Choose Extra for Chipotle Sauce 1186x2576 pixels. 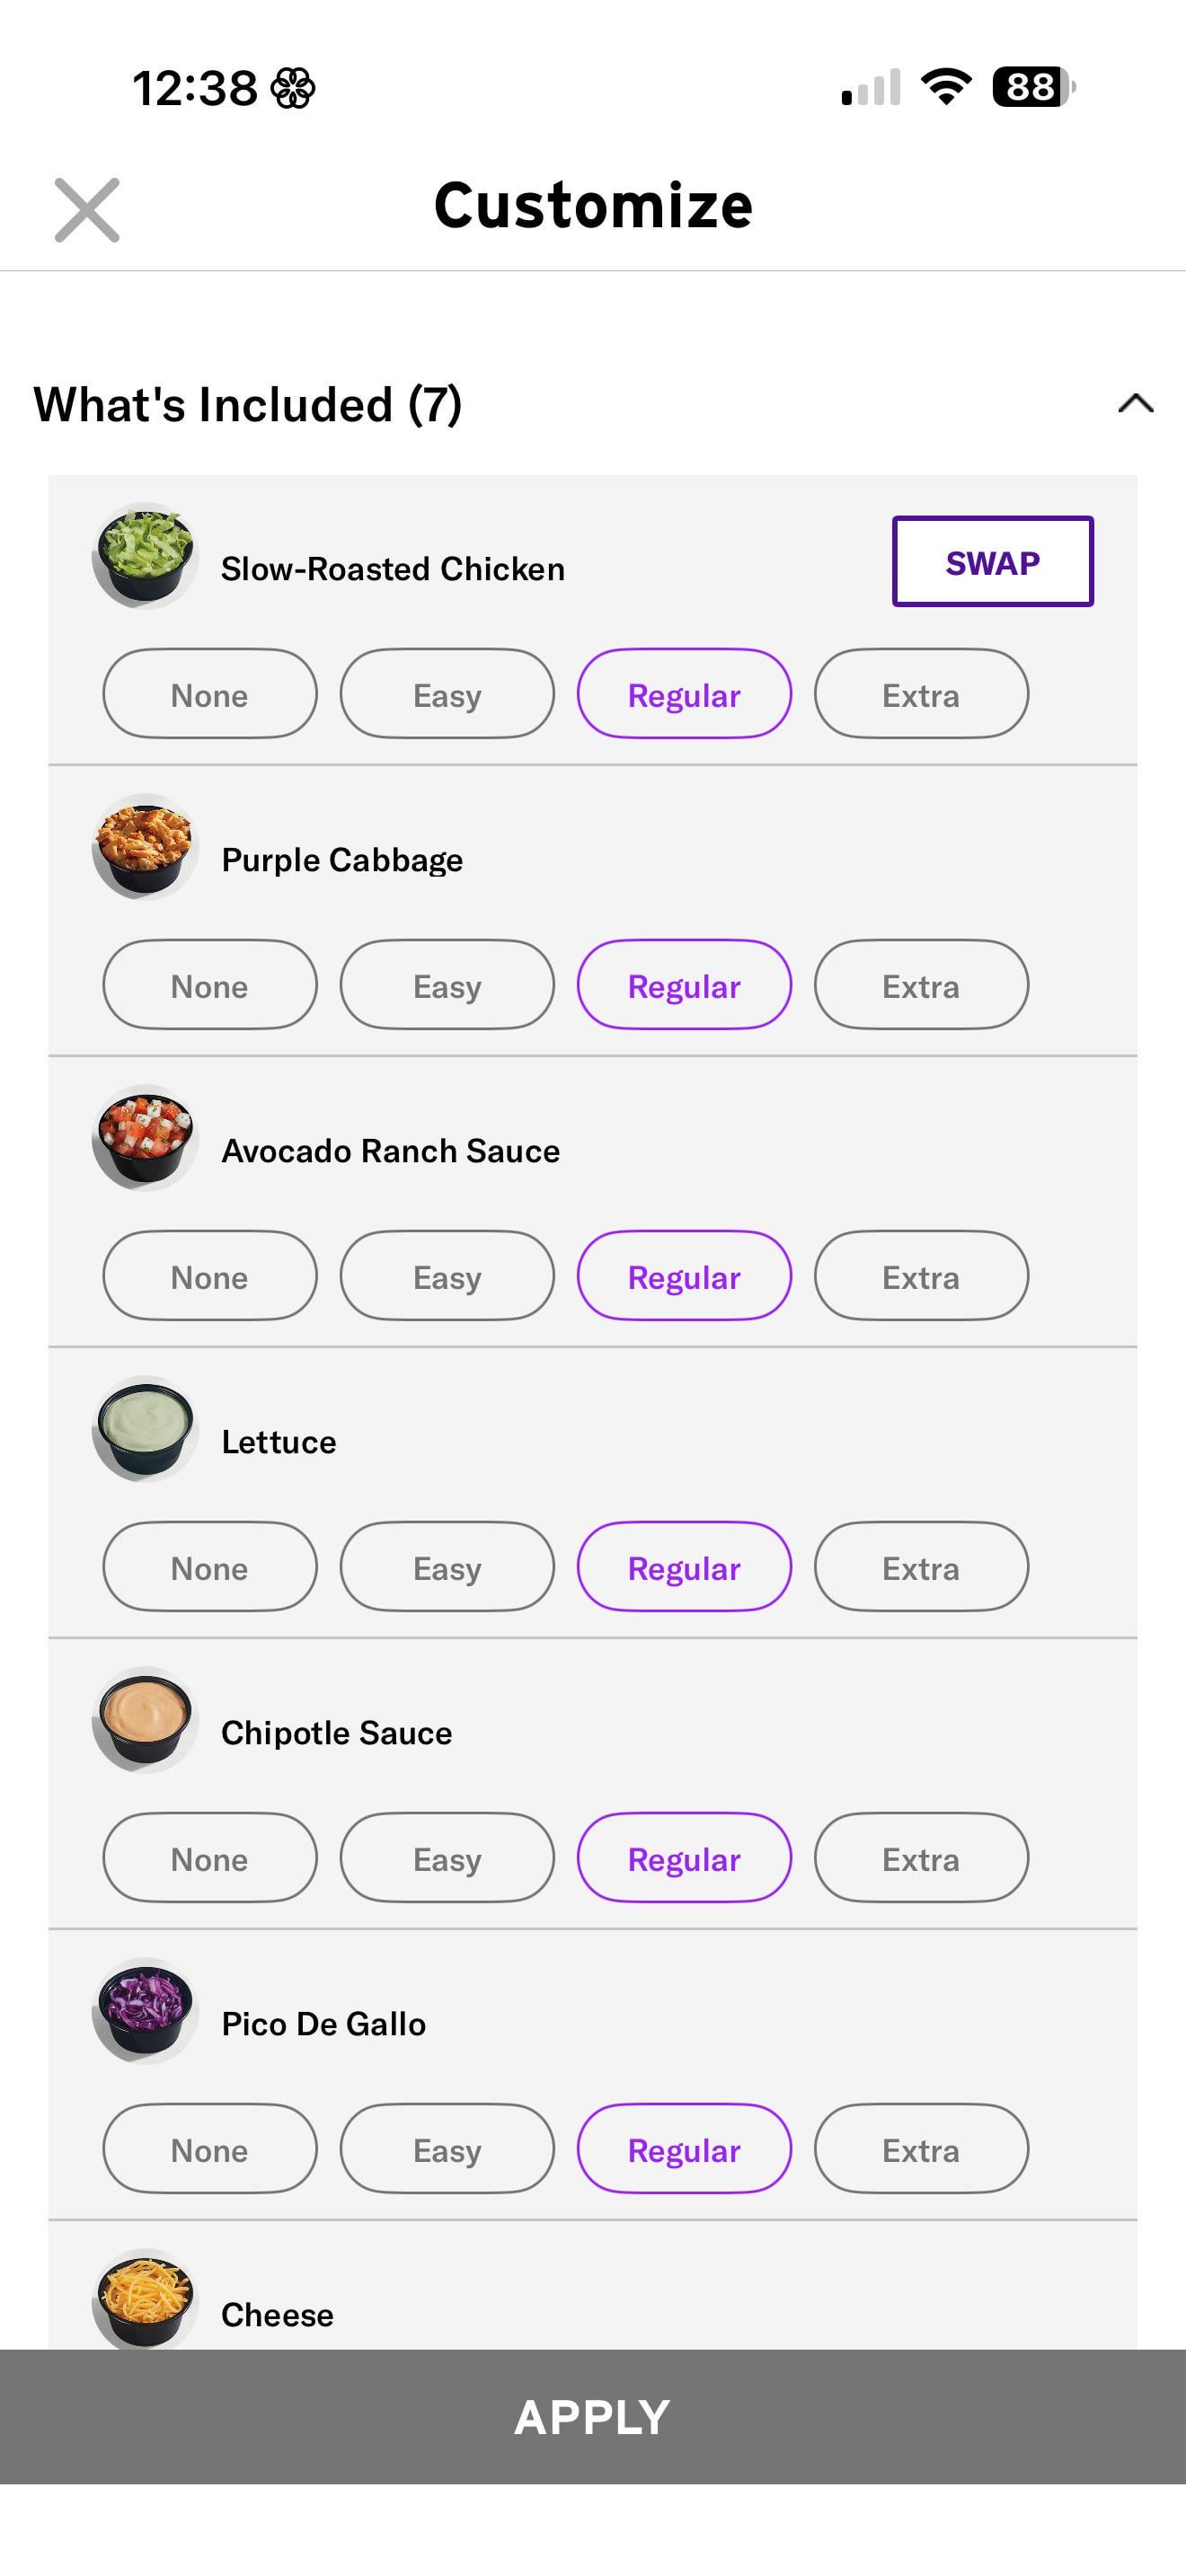[x=921, y=1858]
